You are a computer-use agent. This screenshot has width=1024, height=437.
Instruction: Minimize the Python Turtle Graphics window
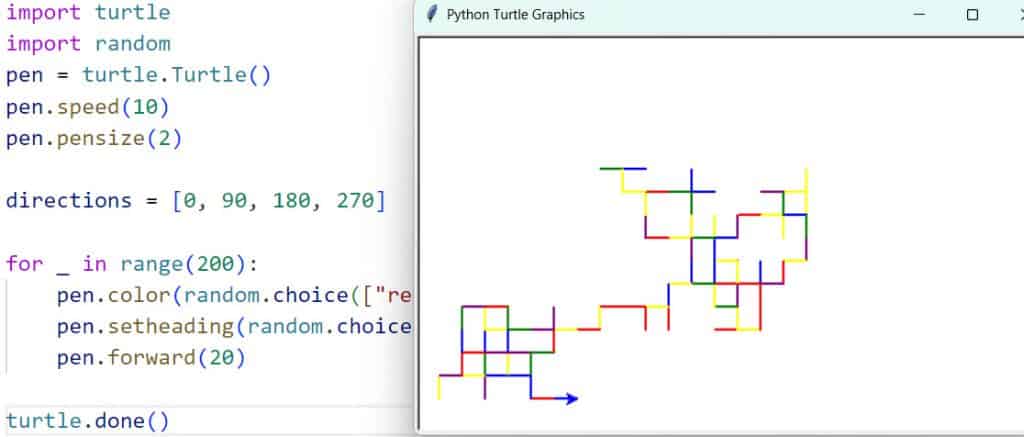[x=918, y=15]
